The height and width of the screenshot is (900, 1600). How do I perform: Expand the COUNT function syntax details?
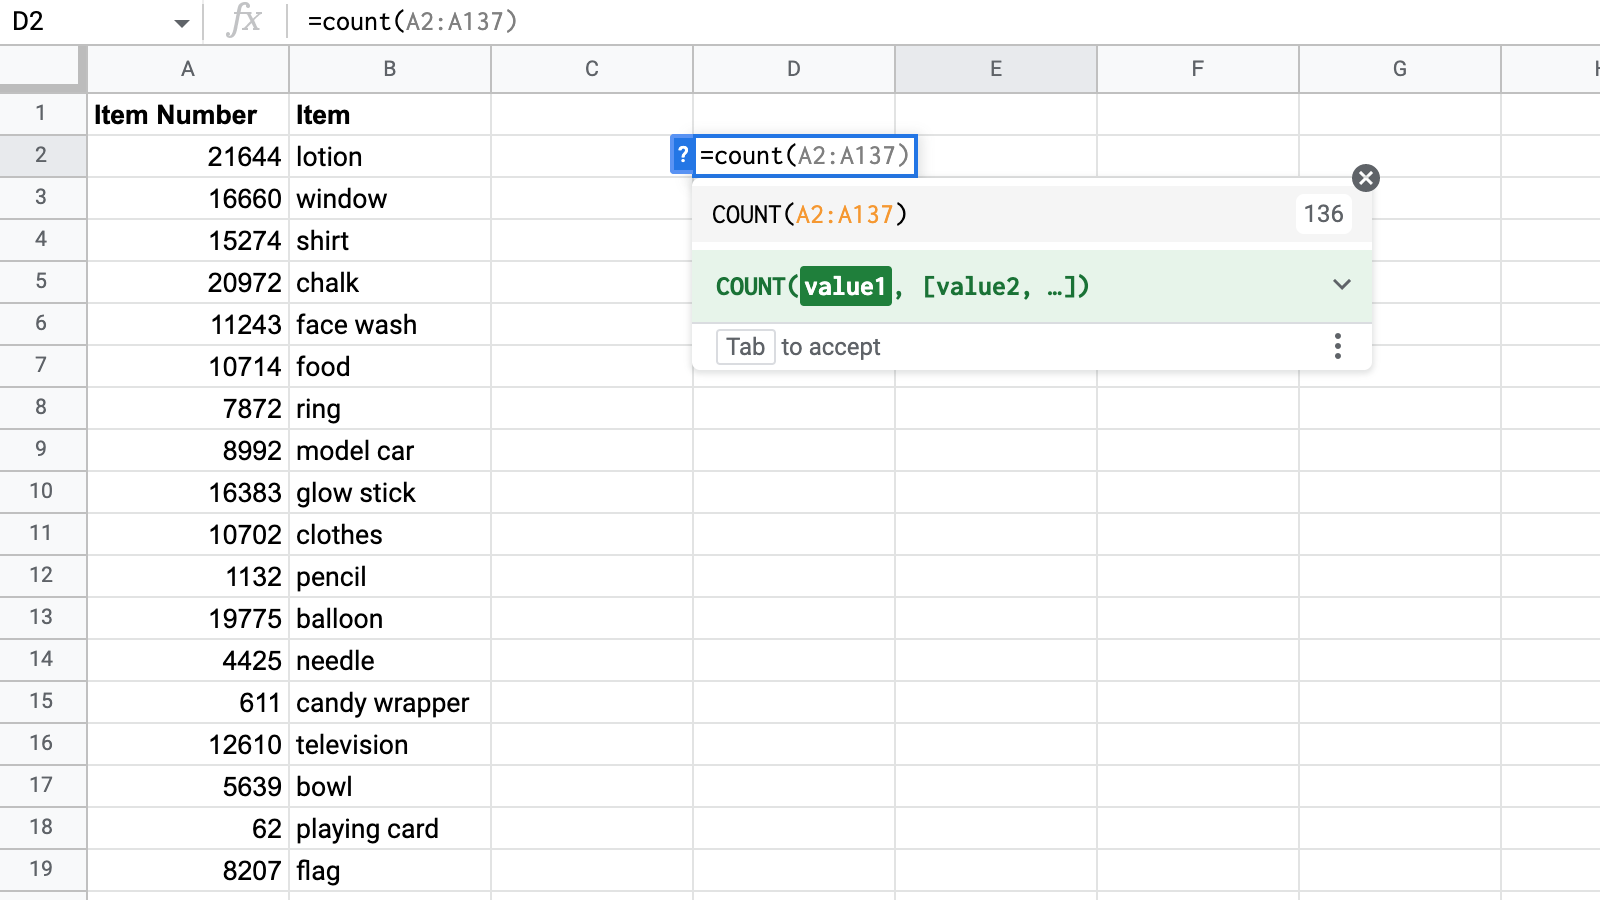click(1341, 285)
